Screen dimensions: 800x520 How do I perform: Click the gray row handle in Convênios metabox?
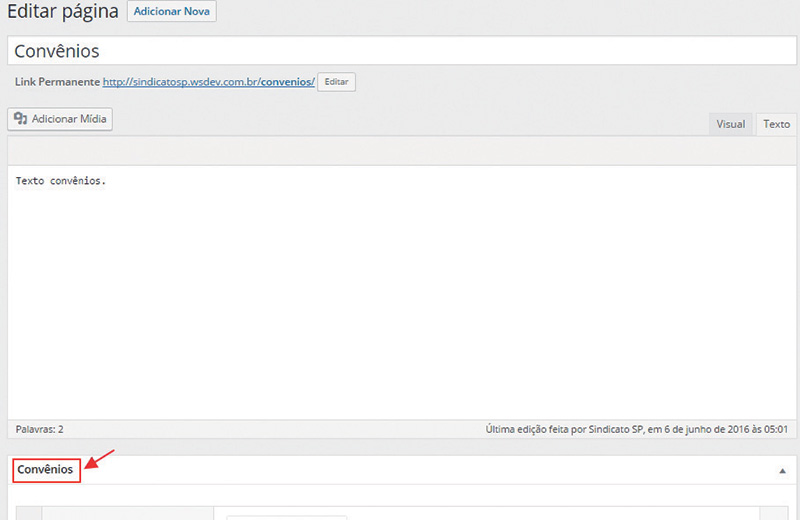(30, 514)
